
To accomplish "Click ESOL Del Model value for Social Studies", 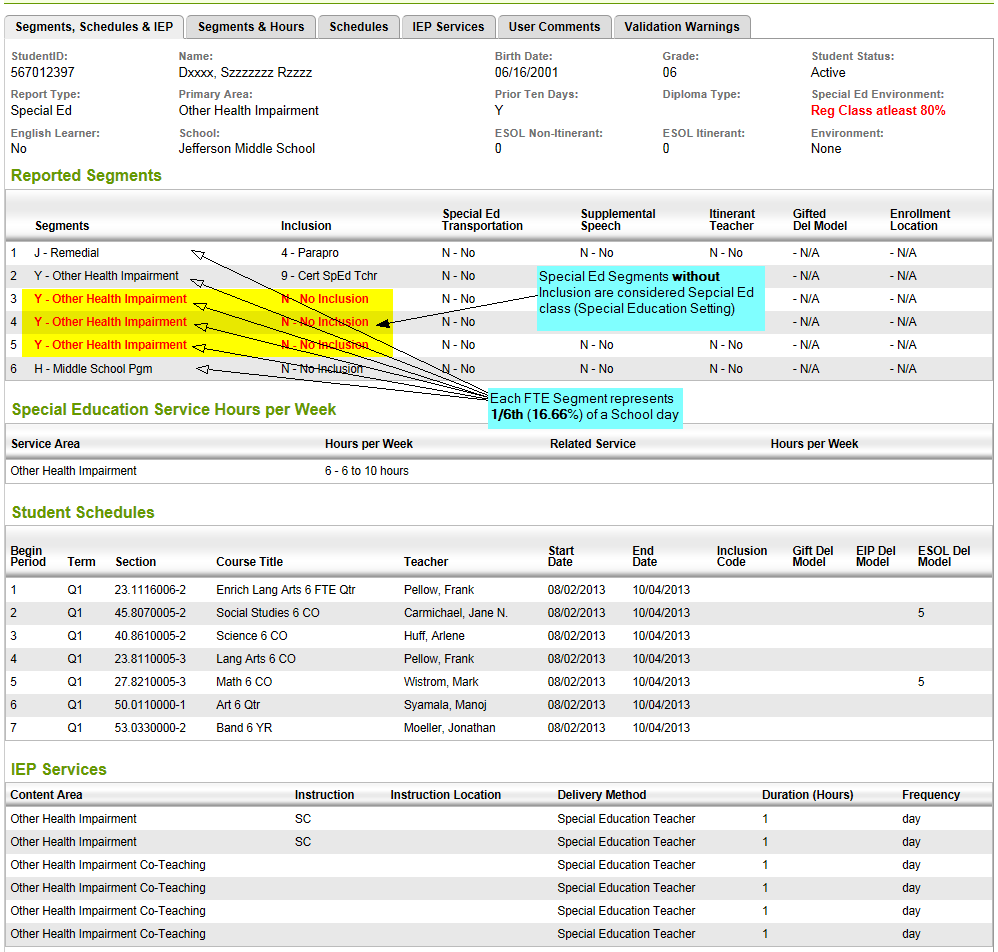I will pyautogui.click(x=921, y=613).
